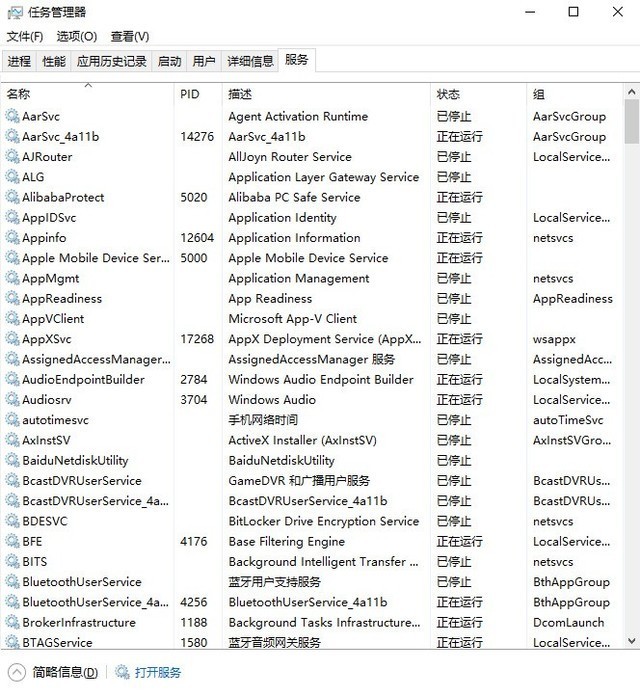
Task: Click the gear icon on 打开服务
Action: [122, 672]
